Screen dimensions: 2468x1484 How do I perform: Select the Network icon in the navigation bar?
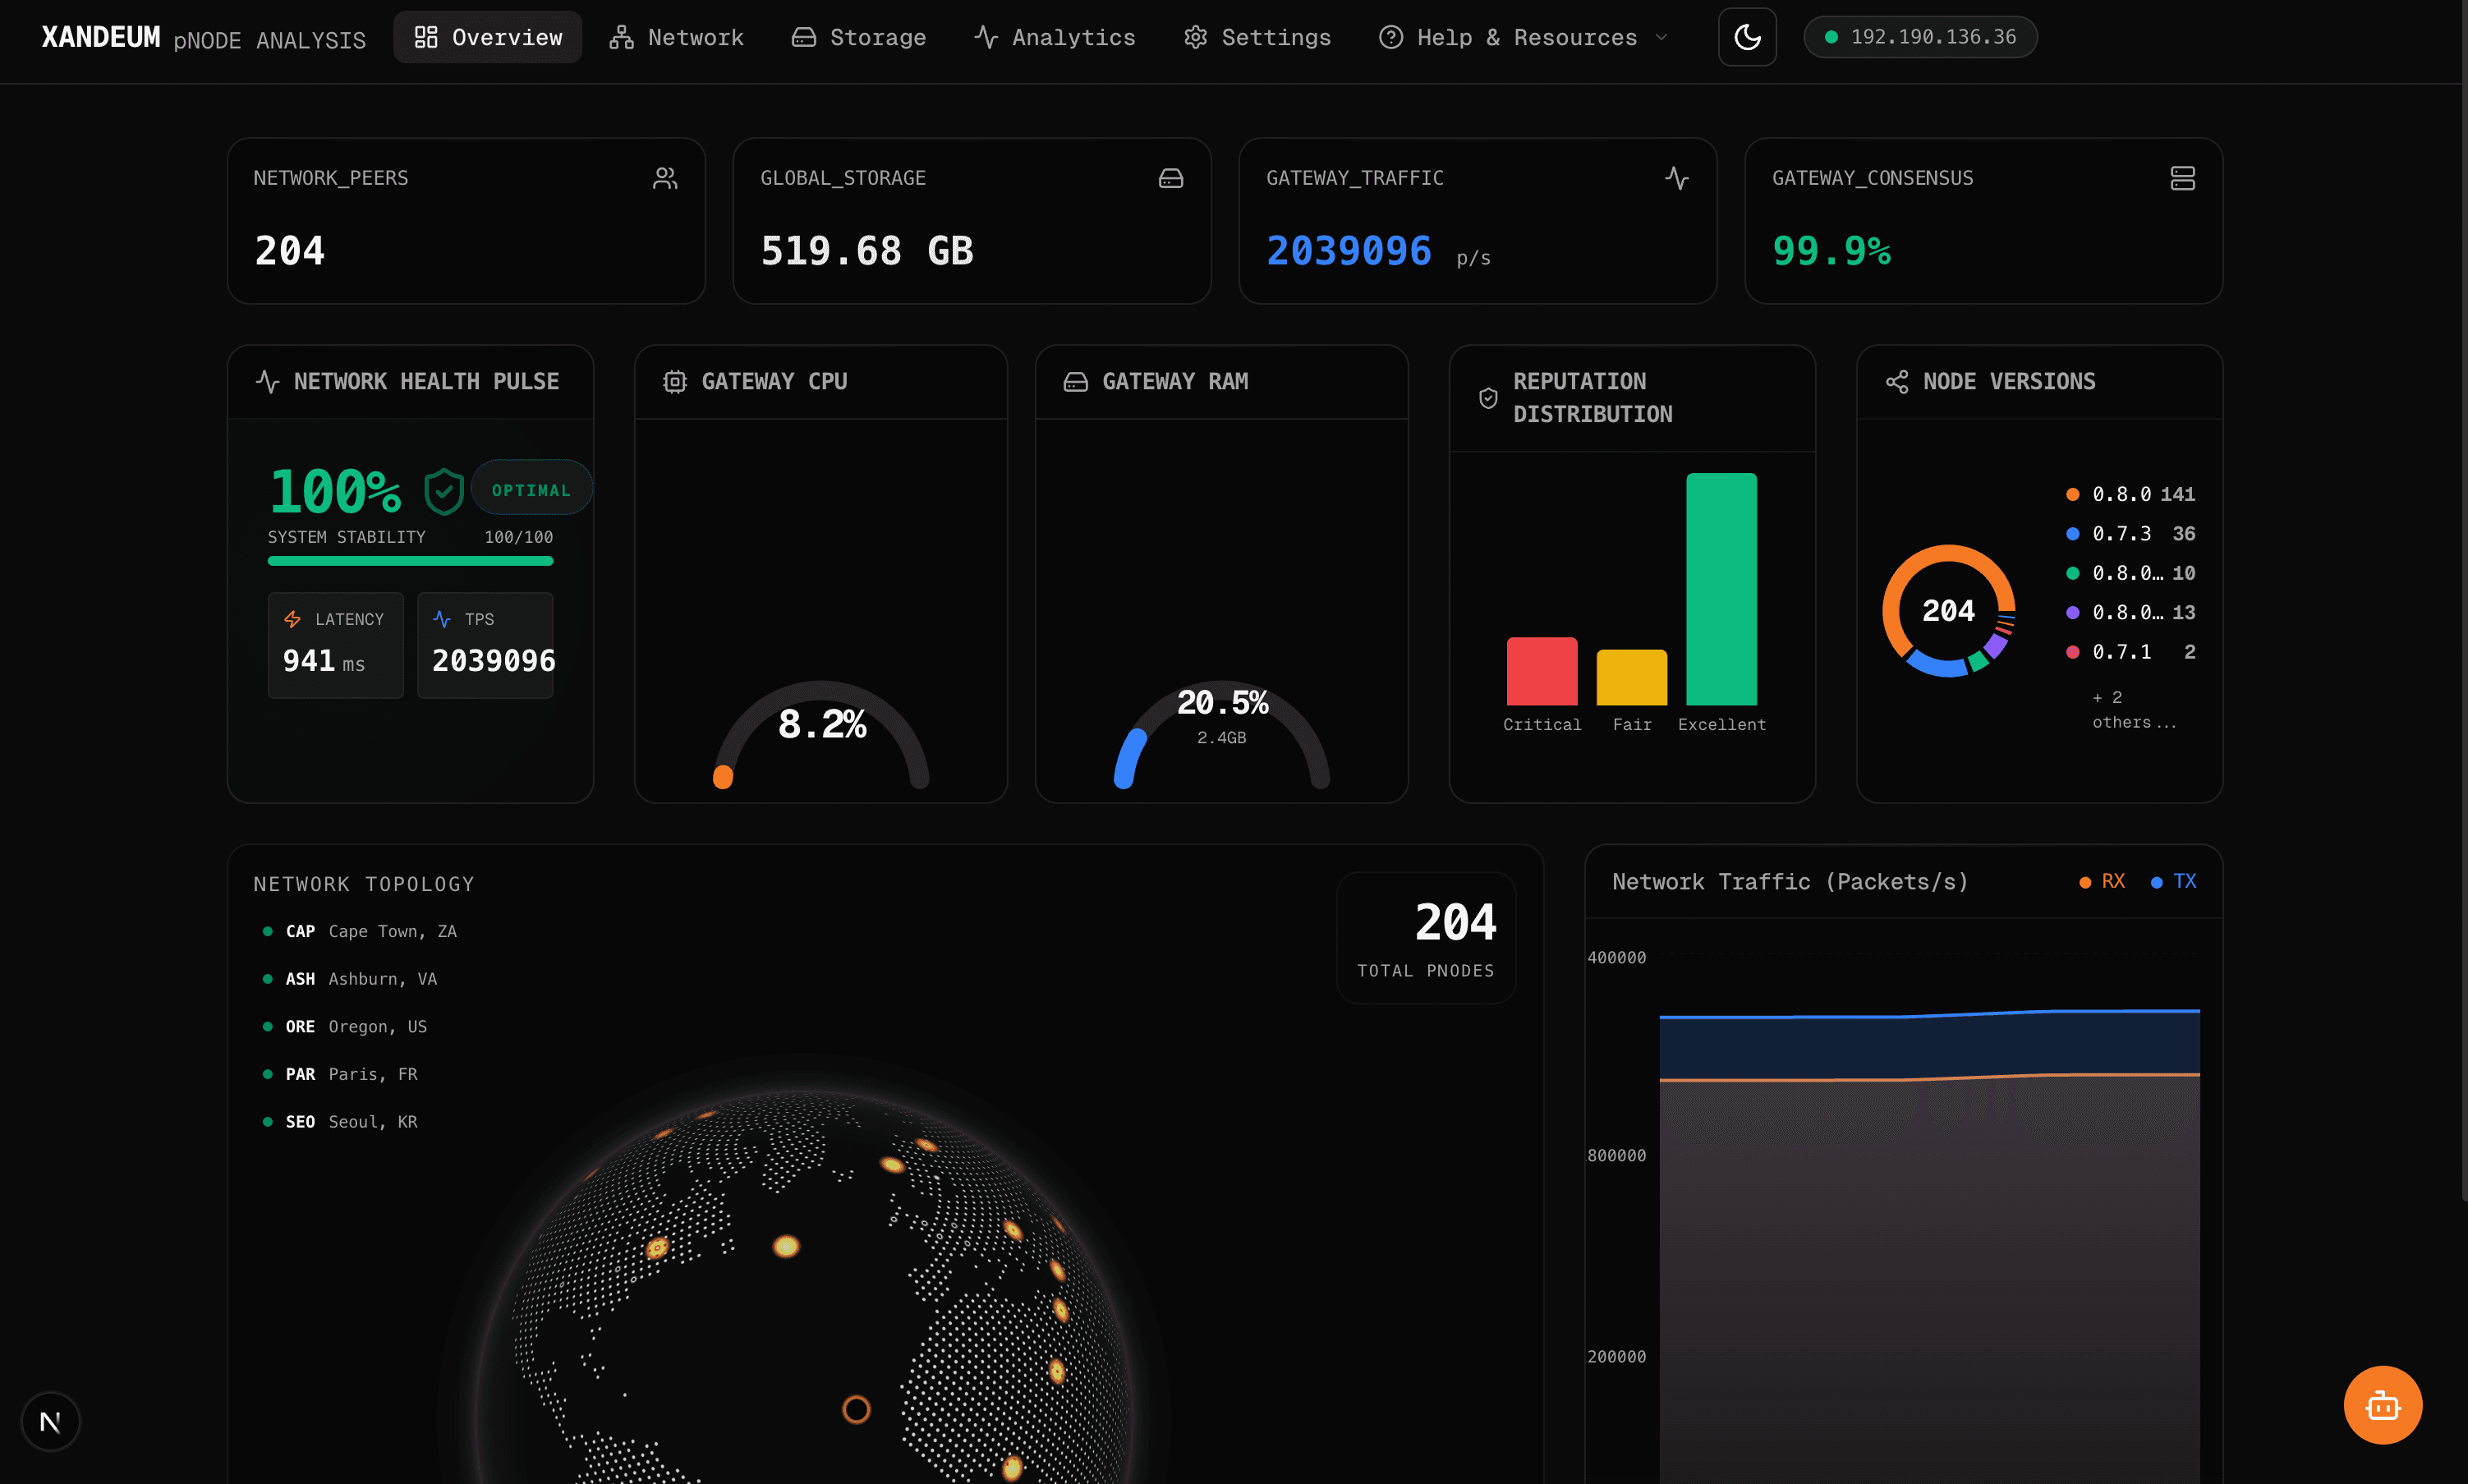[621, 37]
